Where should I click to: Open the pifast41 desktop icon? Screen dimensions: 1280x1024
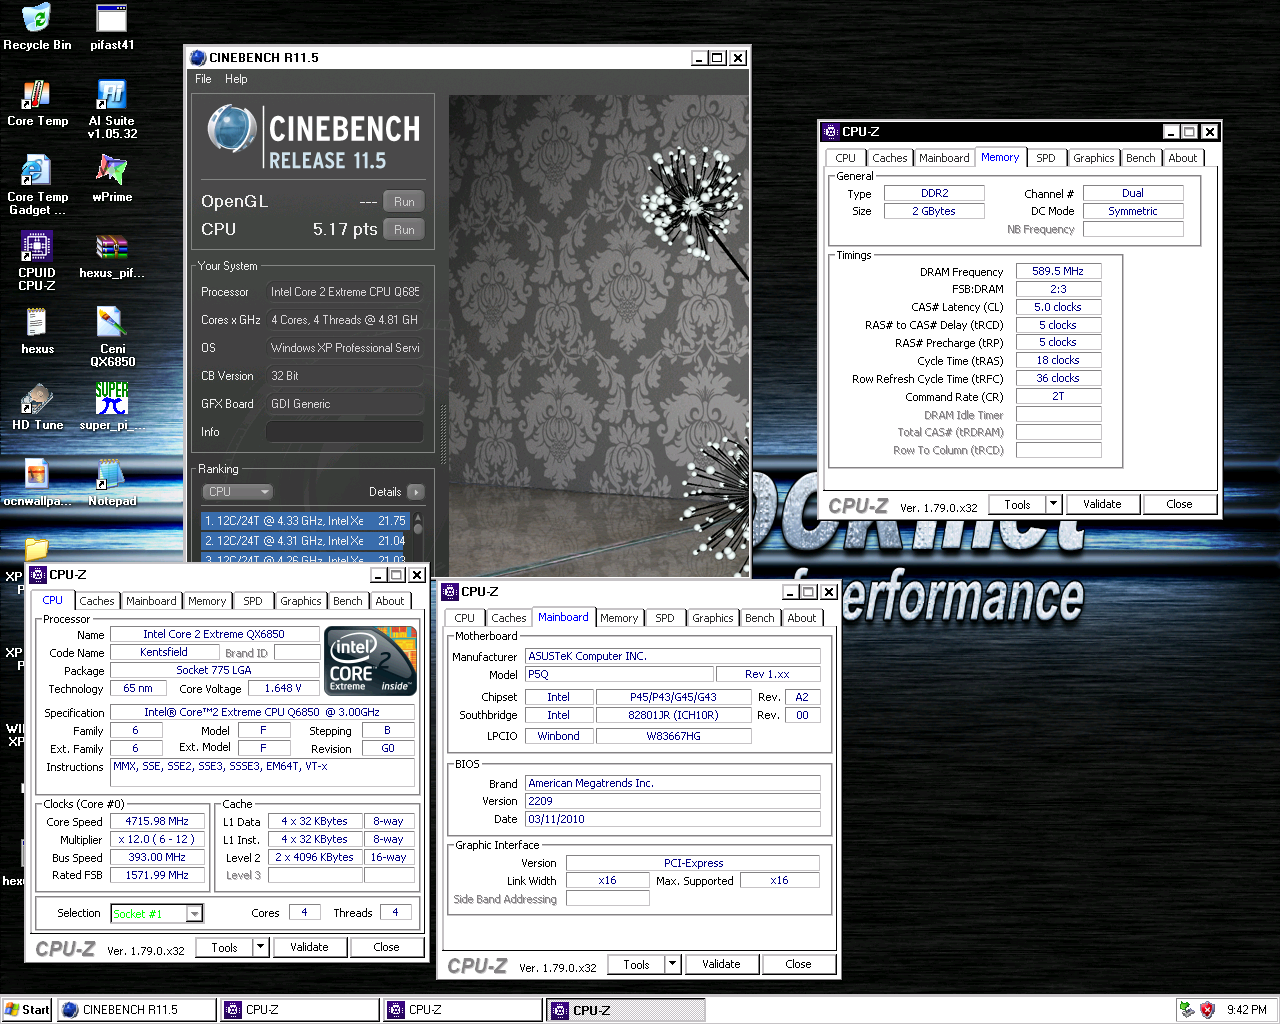tap(112, 27)
